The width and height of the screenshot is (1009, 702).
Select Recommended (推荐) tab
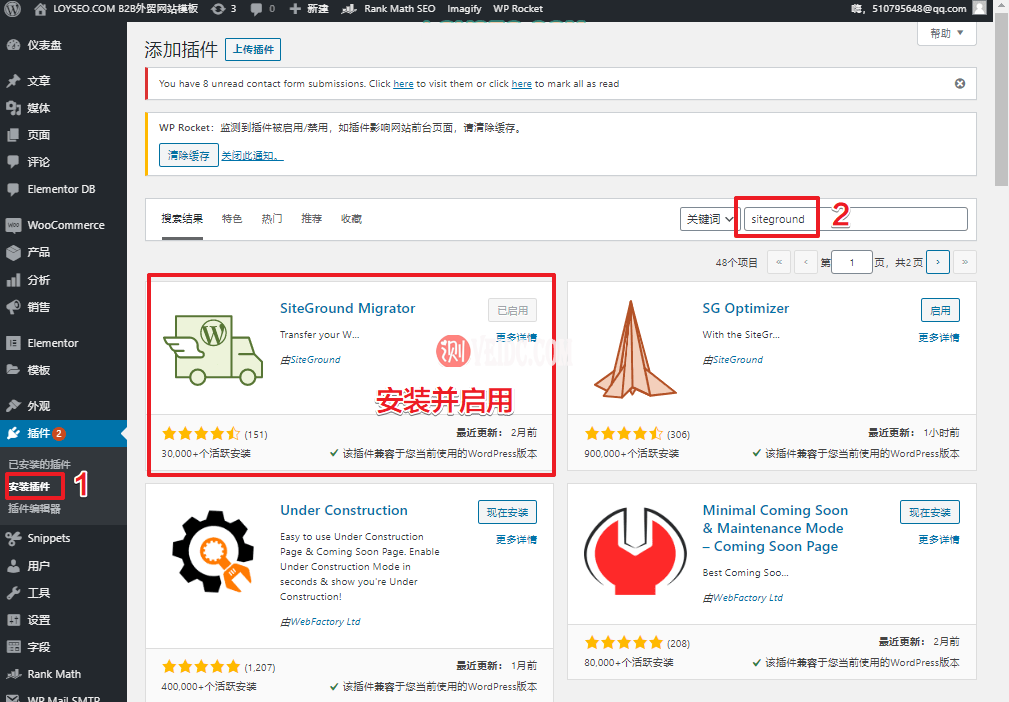pos(311,219)
